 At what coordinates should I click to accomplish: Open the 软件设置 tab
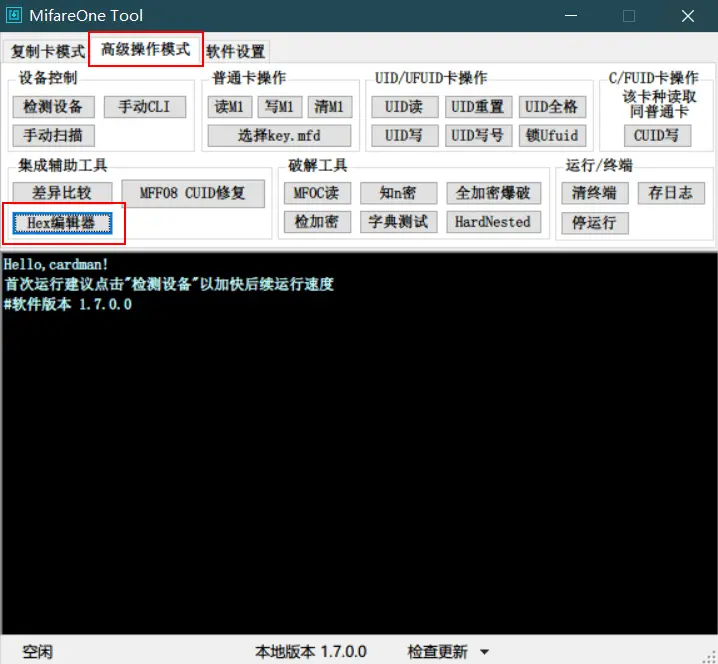(236, 51)
